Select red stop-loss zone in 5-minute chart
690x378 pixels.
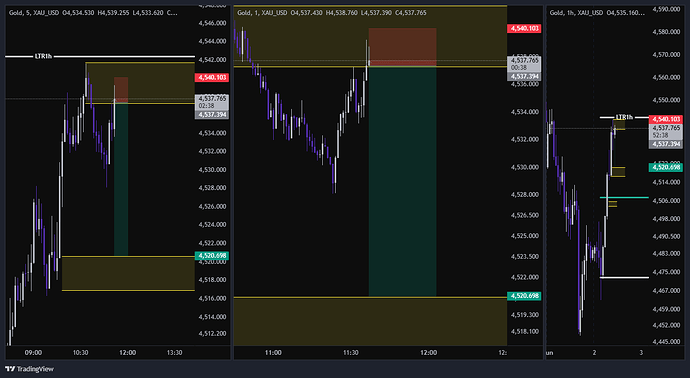(x=121, y=90)
